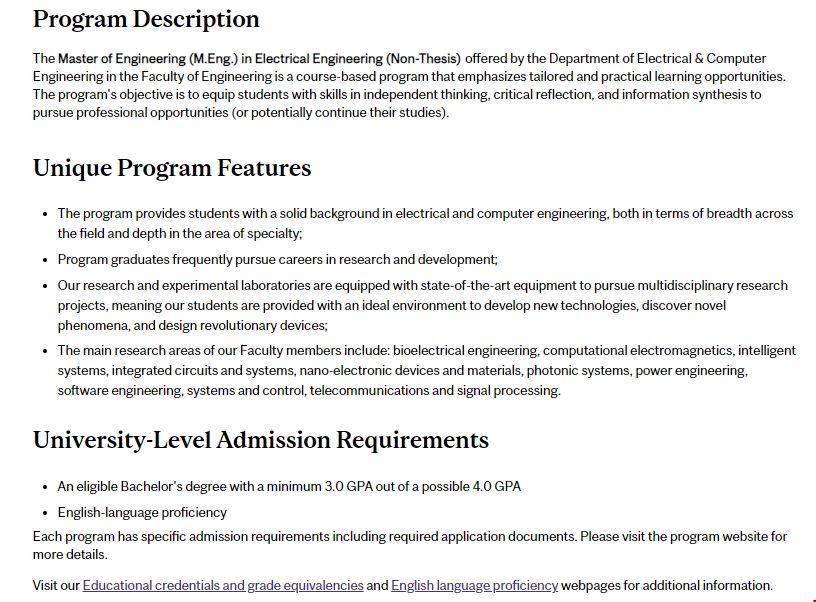The height and width of the screenshot is (602, 816).
Task: Click the bold Master of Engineering program name
Action: [259, 58]
